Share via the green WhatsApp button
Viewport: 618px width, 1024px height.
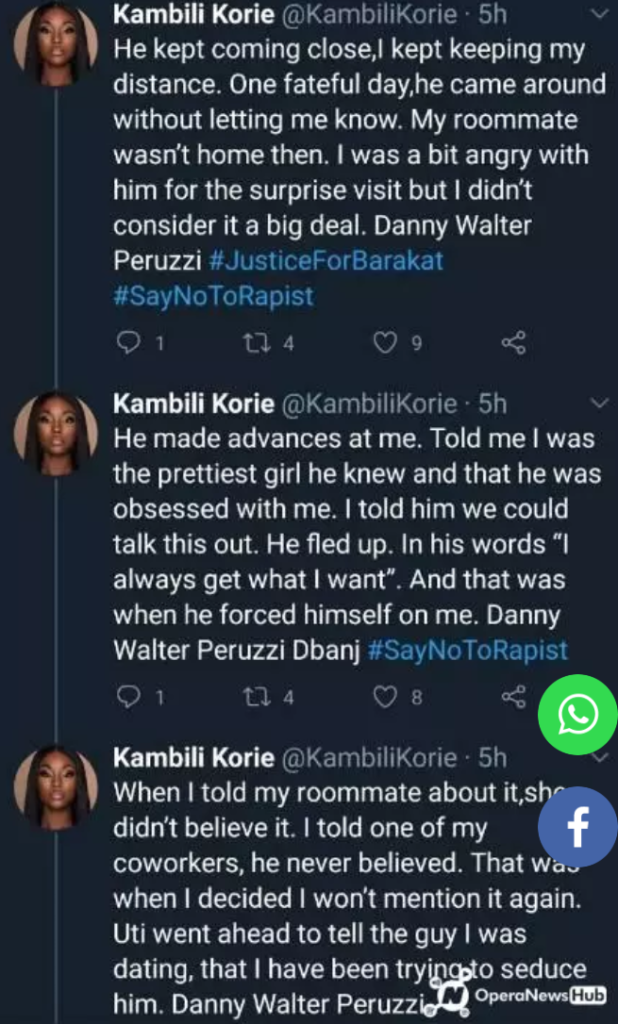(578, 715)
